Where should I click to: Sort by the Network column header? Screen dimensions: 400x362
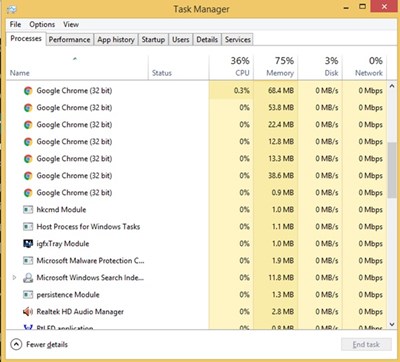click(365, 67)
